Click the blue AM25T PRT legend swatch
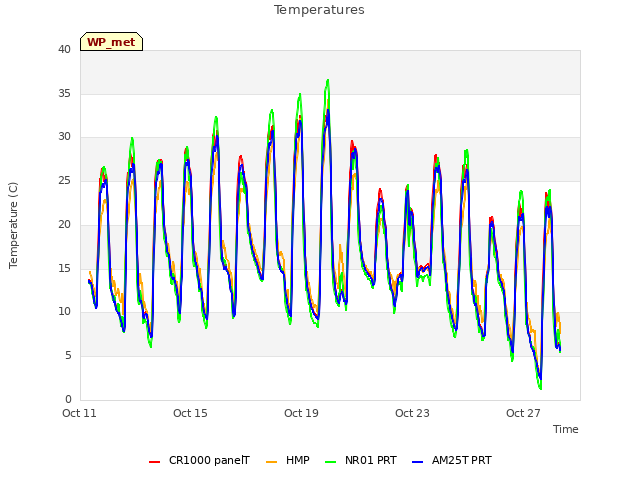 [x=418, y=462]
